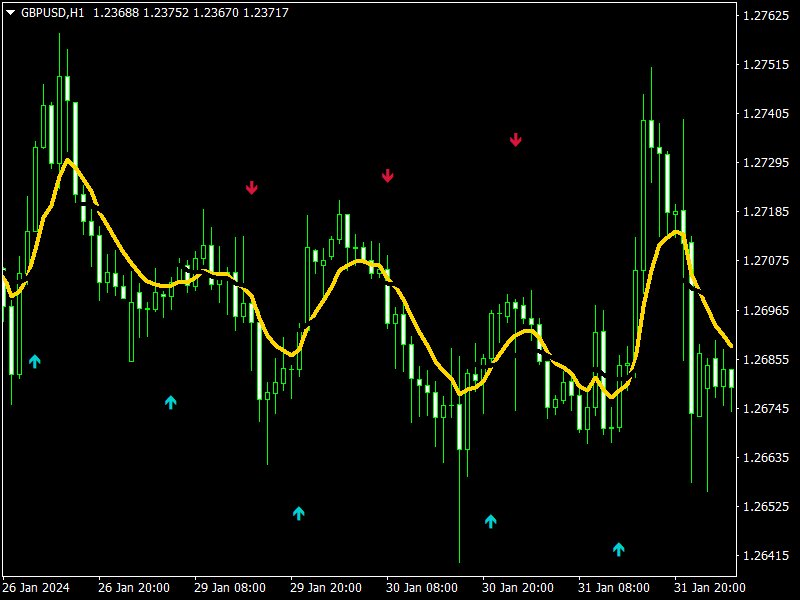800x600 pixels.
Task: Click the 1.26745 price scale label
Action: point(765,408)
